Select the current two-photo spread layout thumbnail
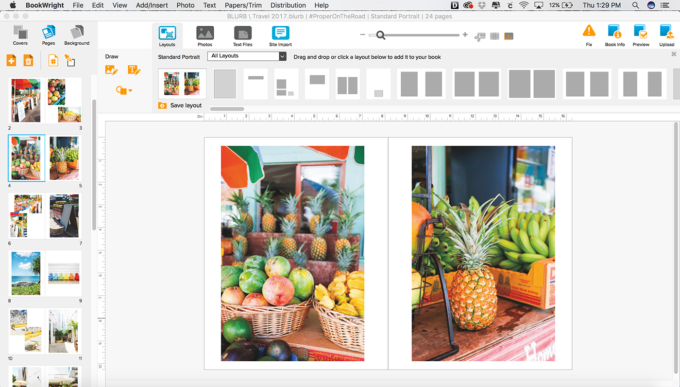680x387 pixels. pyautogui.click(x=182, y=83)
